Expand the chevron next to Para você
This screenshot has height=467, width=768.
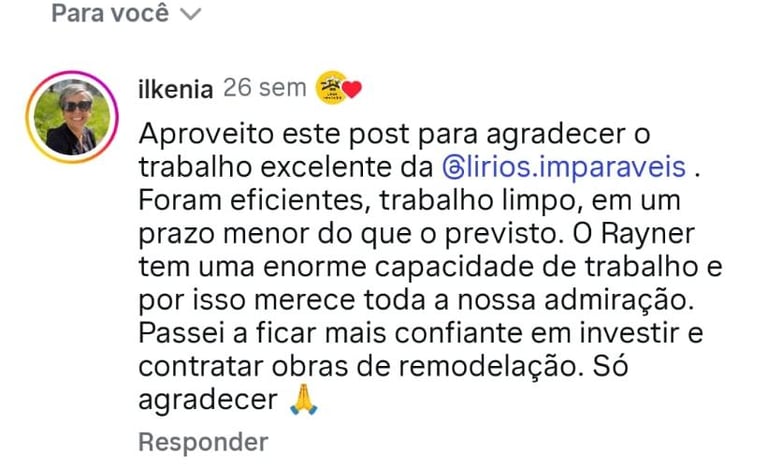[191, 14]
